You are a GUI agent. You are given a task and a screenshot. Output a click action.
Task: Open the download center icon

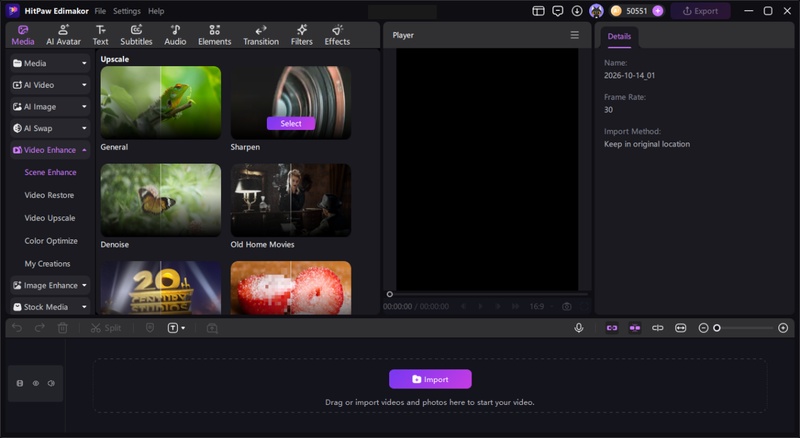tap(577, 11)
